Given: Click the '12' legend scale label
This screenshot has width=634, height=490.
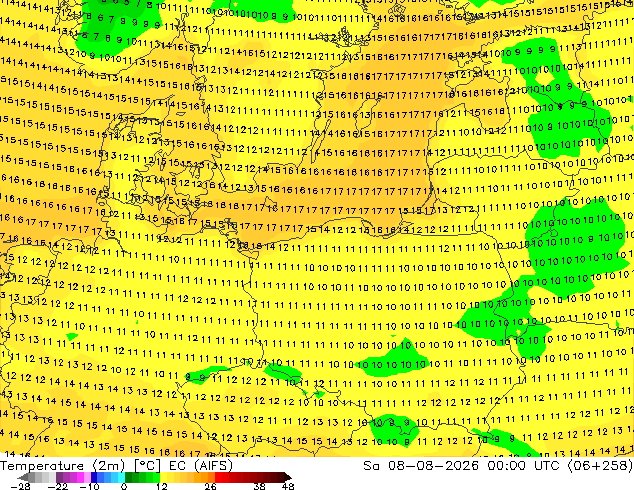Looking at the screenshot, I should pyautogui.click(x=162, y=486).
